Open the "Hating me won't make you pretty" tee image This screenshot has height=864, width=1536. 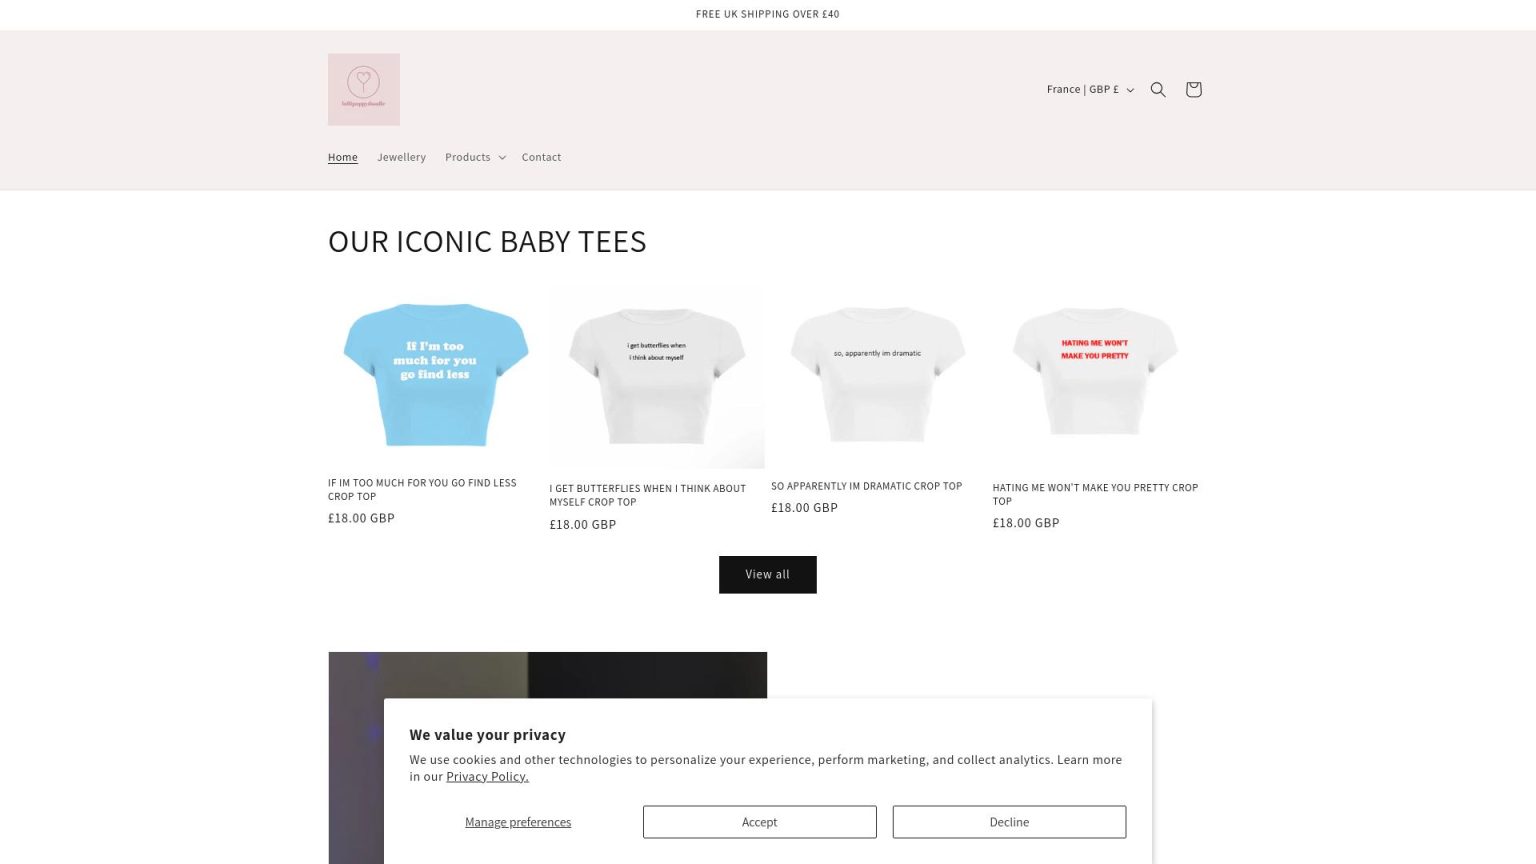[1096, 375]
